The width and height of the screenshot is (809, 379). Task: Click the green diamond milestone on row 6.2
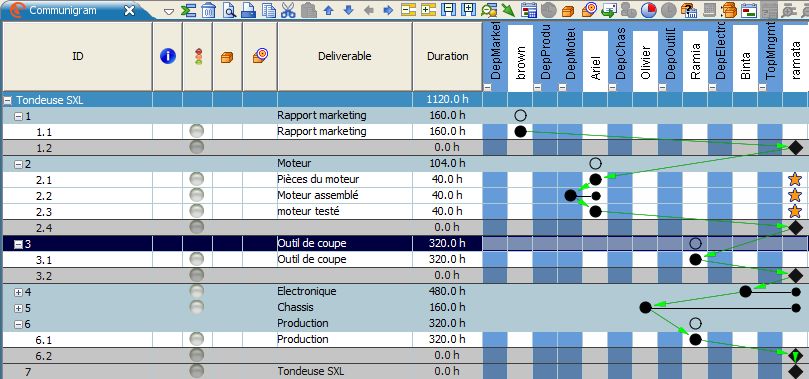(x=795, y=356)
